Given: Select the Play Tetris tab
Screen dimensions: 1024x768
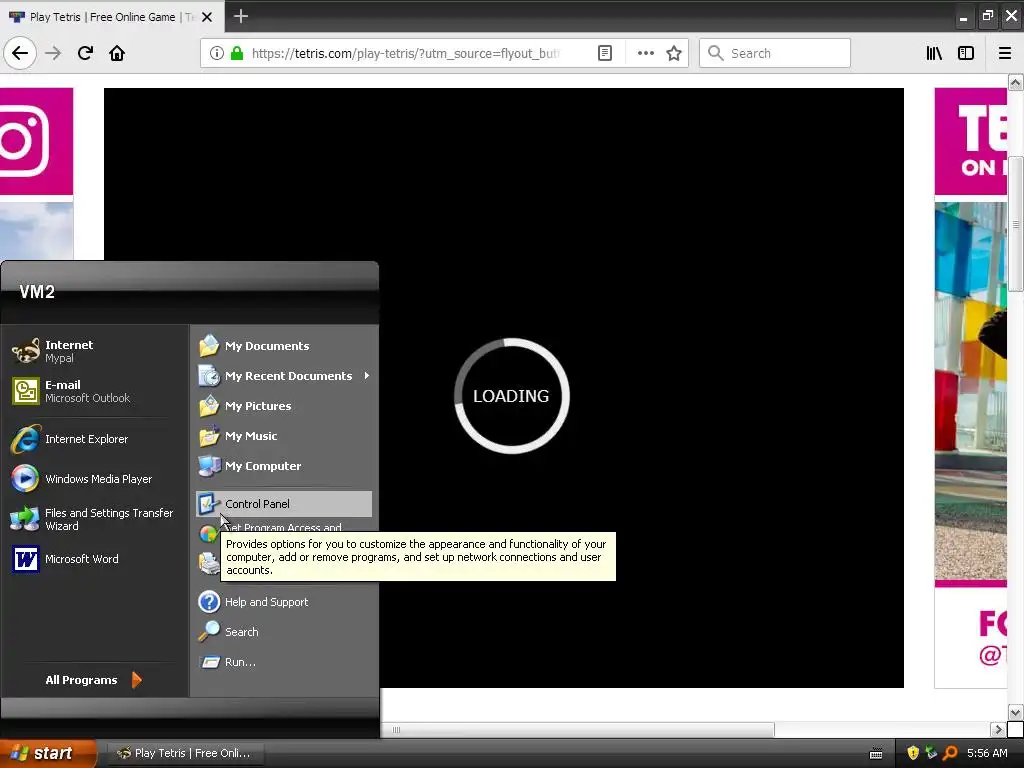Looking at the screenshot, I should (112, 16).
